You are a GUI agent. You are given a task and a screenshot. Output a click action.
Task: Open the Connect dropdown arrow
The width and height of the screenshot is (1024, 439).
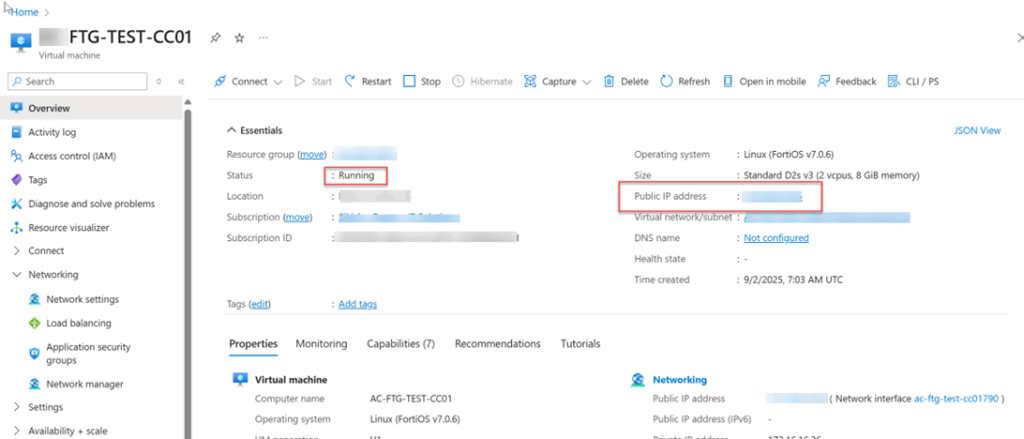coord(278,82)
